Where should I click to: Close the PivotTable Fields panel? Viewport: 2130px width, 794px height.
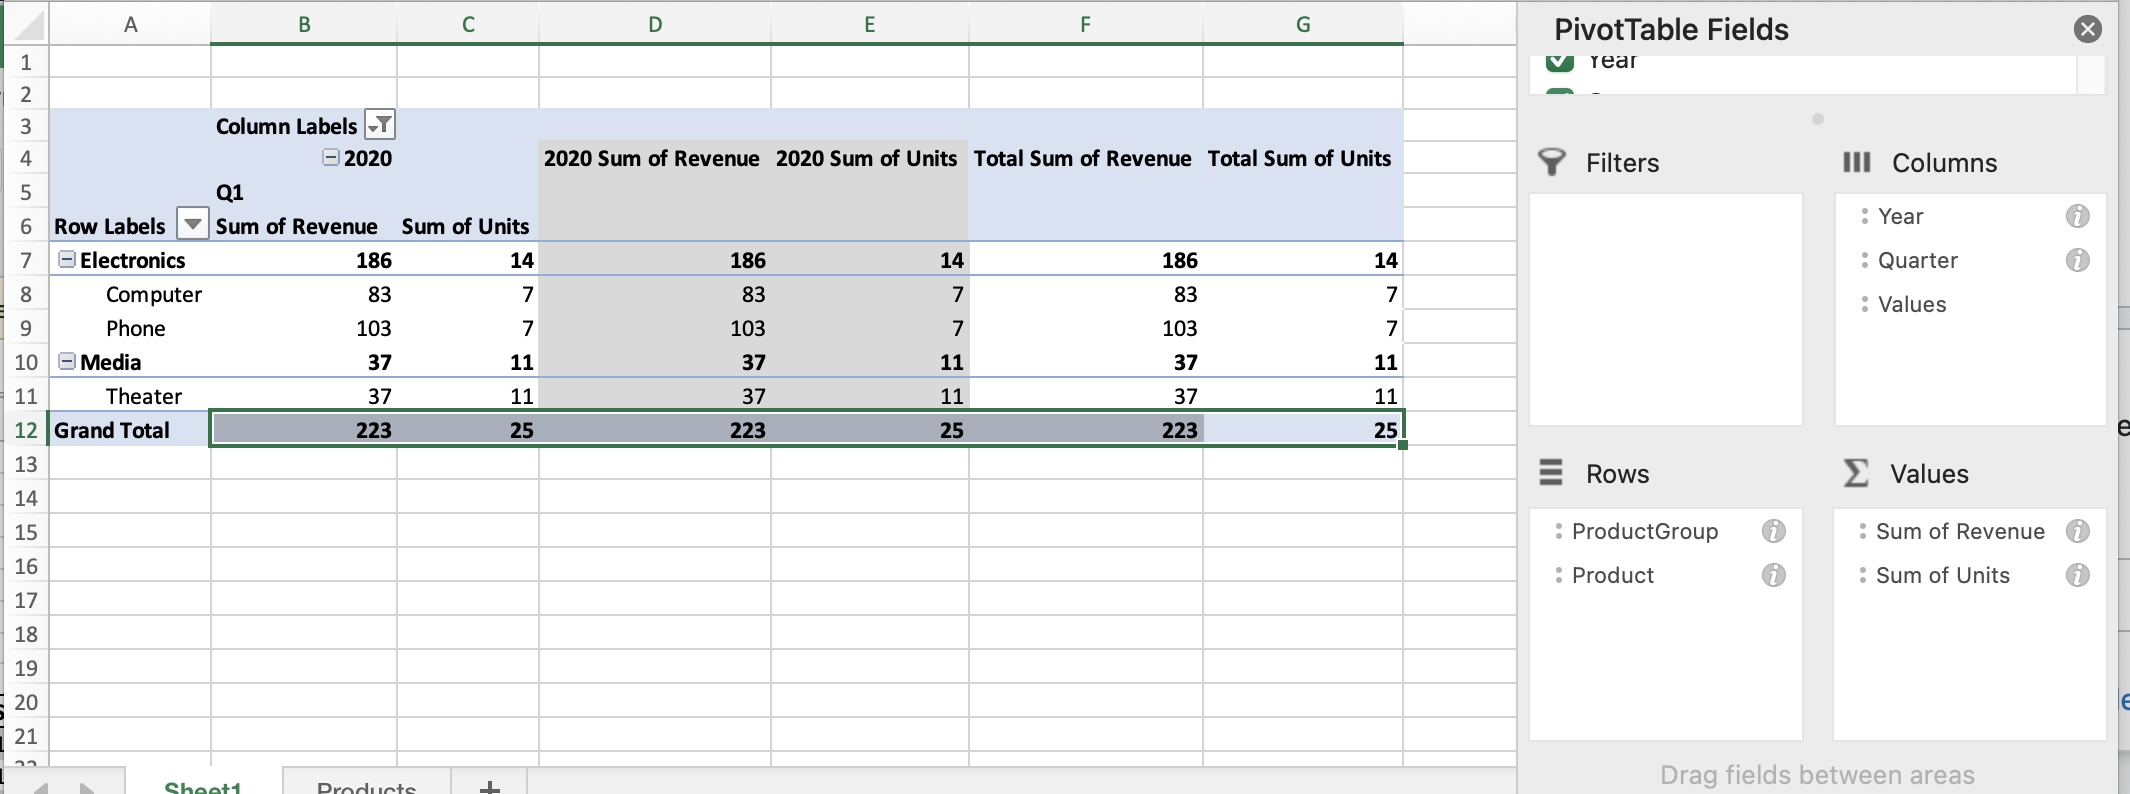[2087, 29]
